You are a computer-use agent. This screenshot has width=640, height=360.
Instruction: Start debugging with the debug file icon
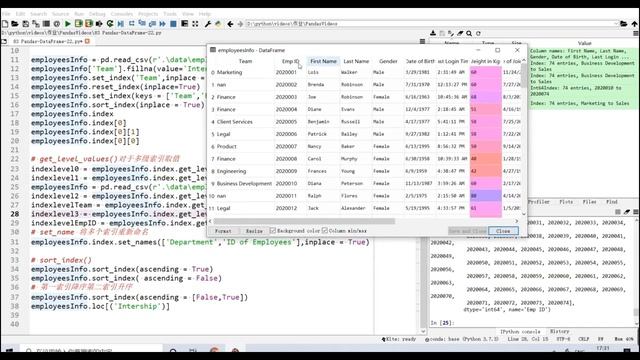coord(121,24)
